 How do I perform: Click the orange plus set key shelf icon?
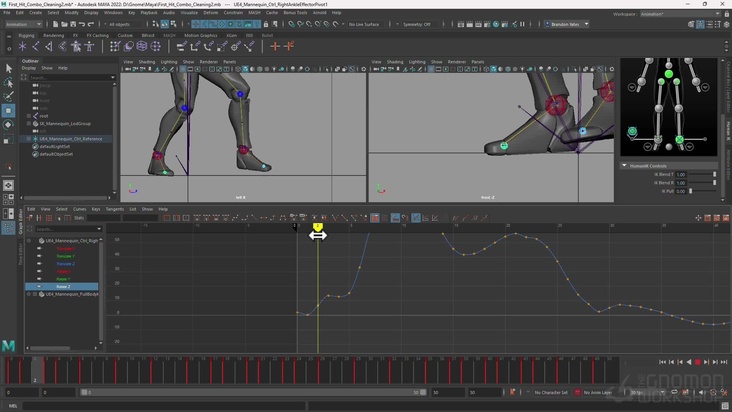coord(276,46)
